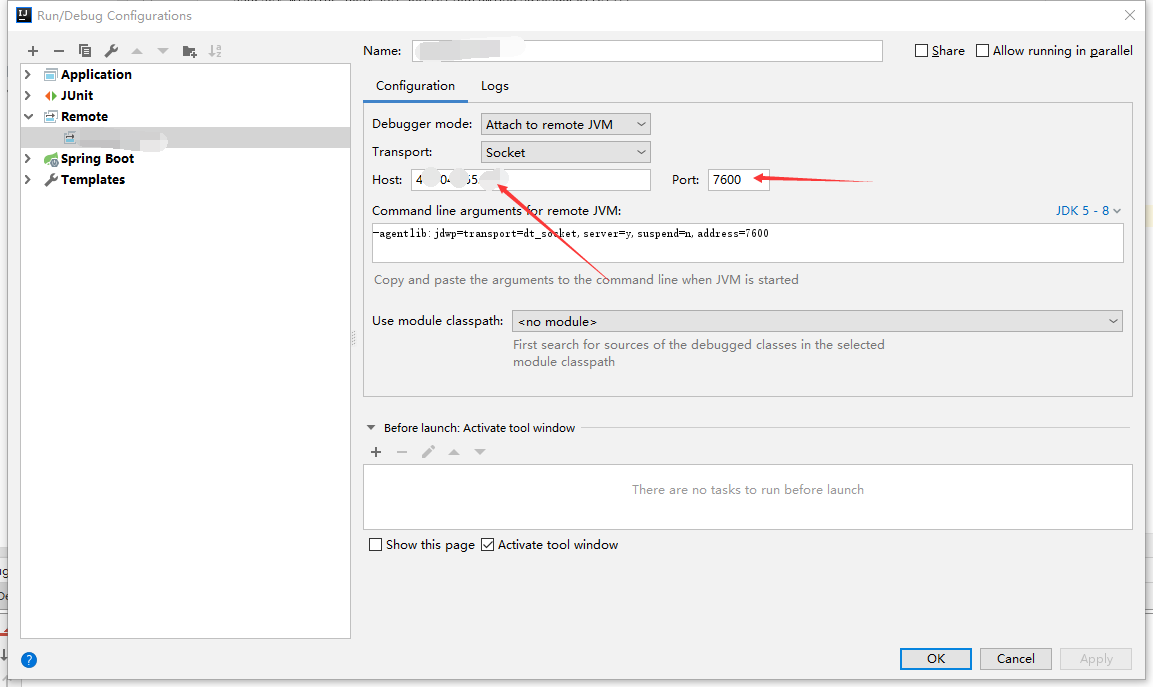The width and height of the screenshot is (1153, 687).
Task: Expand the JUnit node
Action: pos(28,96)
